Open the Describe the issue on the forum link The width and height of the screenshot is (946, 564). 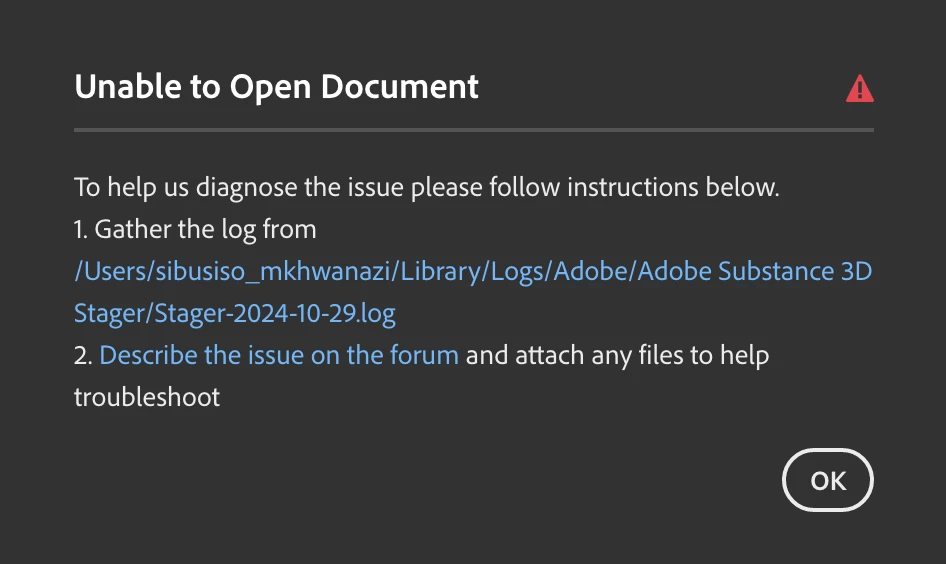[x=279, y=355]
